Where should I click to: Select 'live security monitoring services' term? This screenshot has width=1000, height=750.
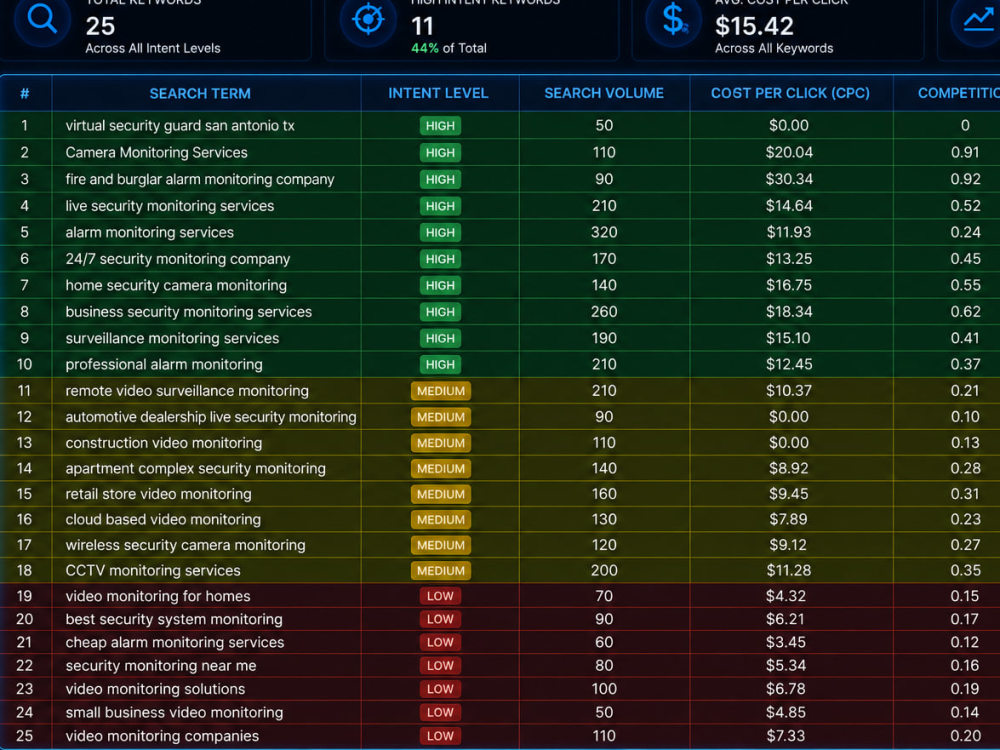(170, 206)
